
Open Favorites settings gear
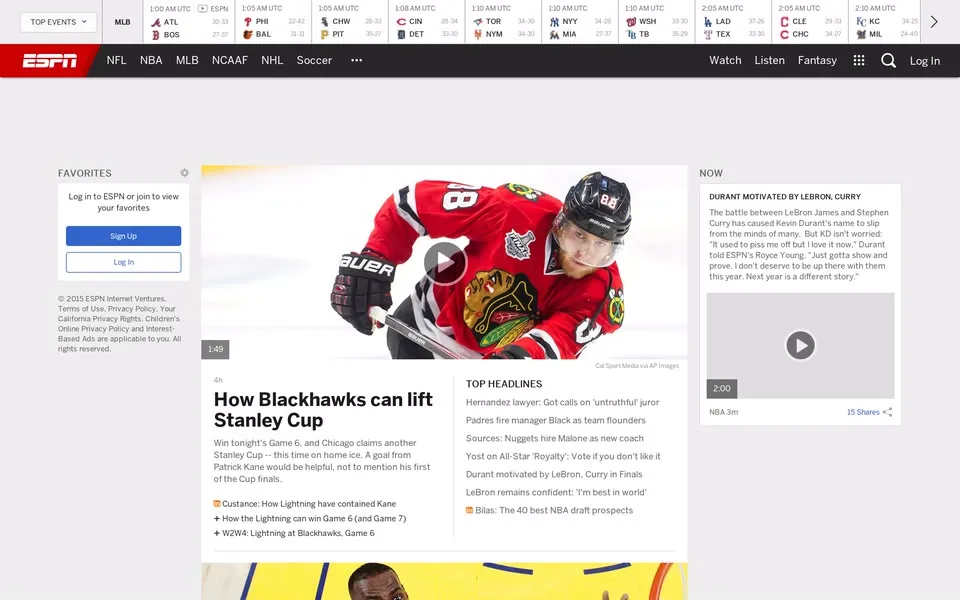click(x=184, y=173)
